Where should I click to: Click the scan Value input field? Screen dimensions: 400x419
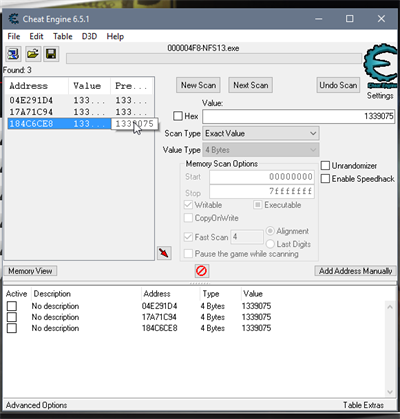[299, 116]
